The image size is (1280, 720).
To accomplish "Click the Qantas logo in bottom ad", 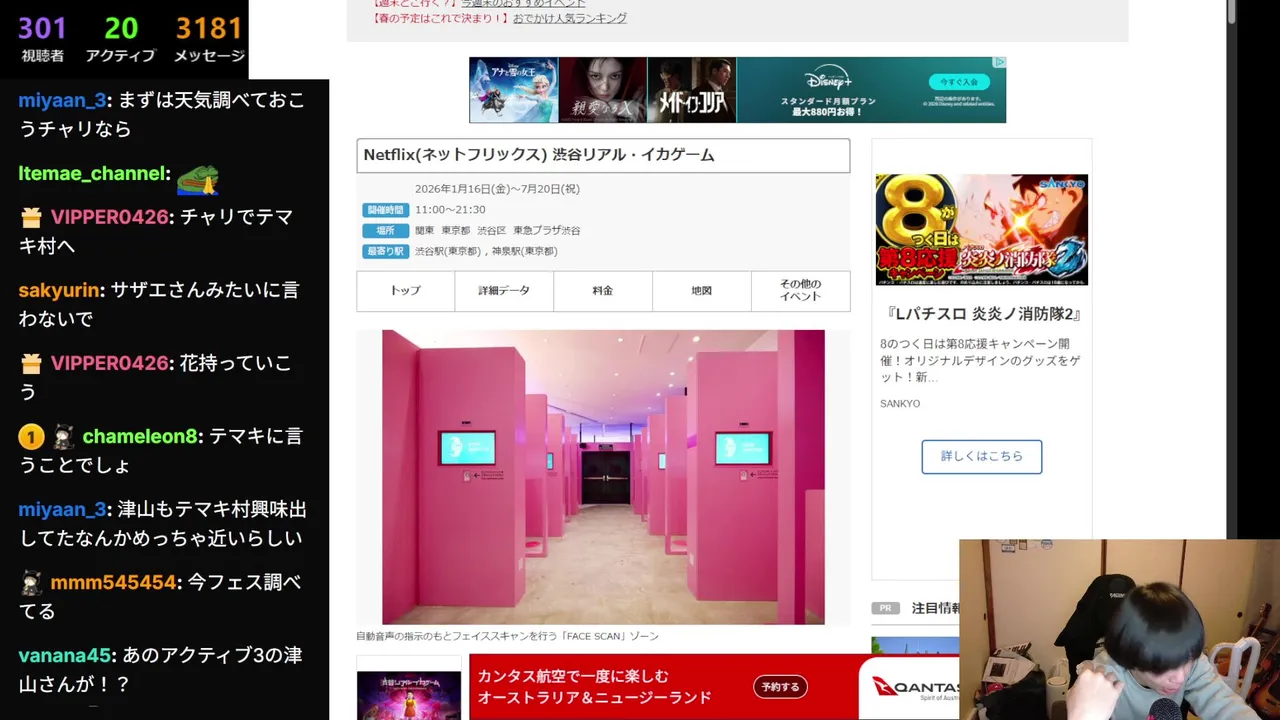I will pyautogui.click(x=914, y=688).
